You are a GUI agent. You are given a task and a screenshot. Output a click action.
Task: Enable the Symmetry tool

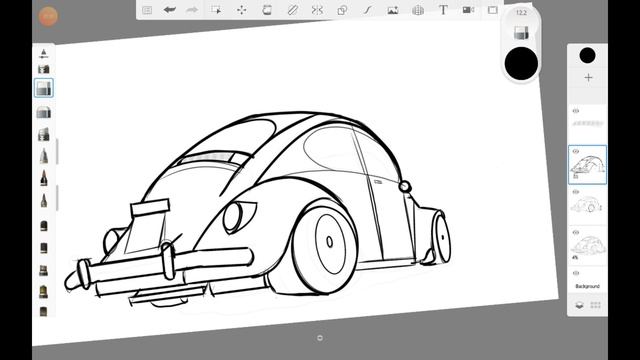click(x=317, y=10)
